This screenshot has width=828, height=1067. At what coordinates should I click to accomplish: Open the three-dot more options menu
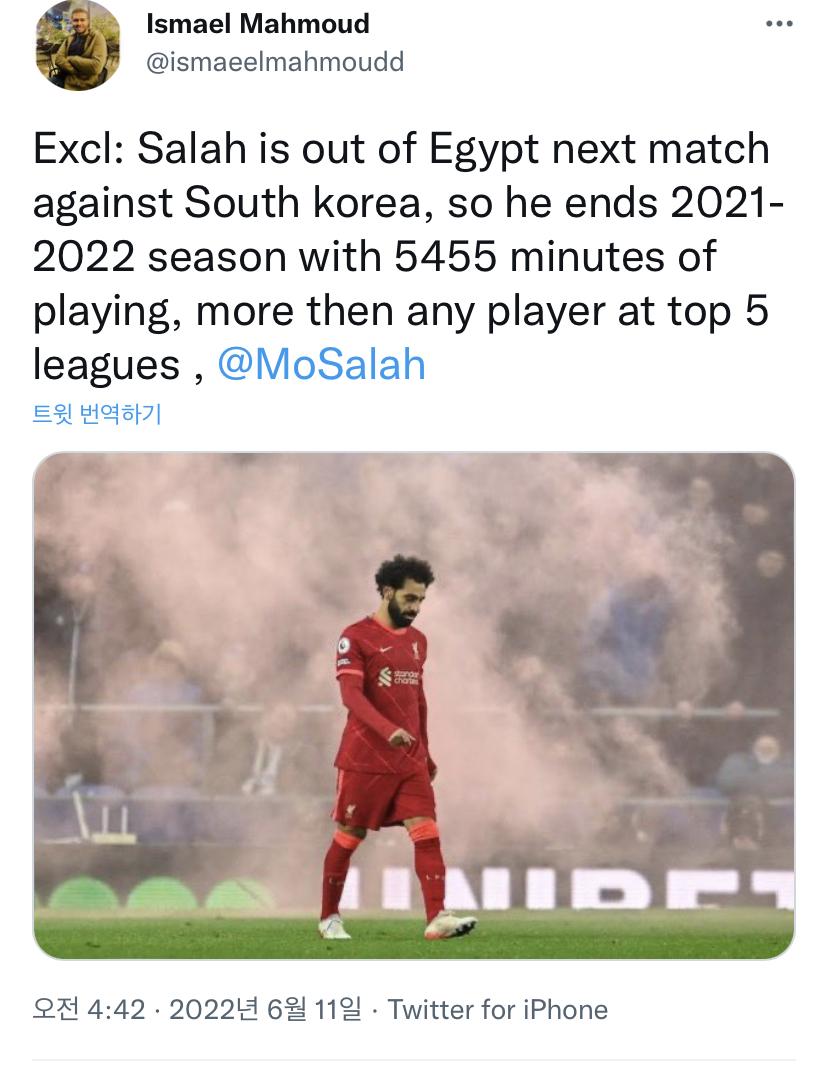[779, 24]
